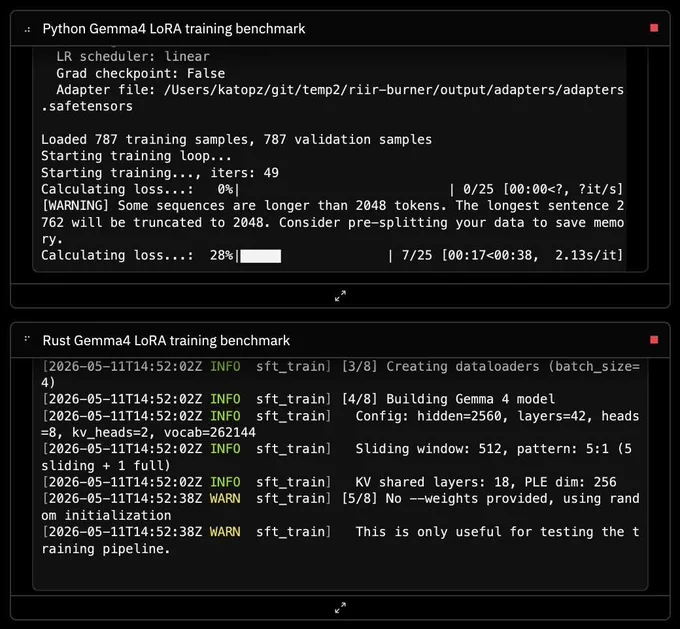The image size is (680, 629).
Task: Expand the Python benchmark panel to fullscreen
Action: click(x=340, y=296)
